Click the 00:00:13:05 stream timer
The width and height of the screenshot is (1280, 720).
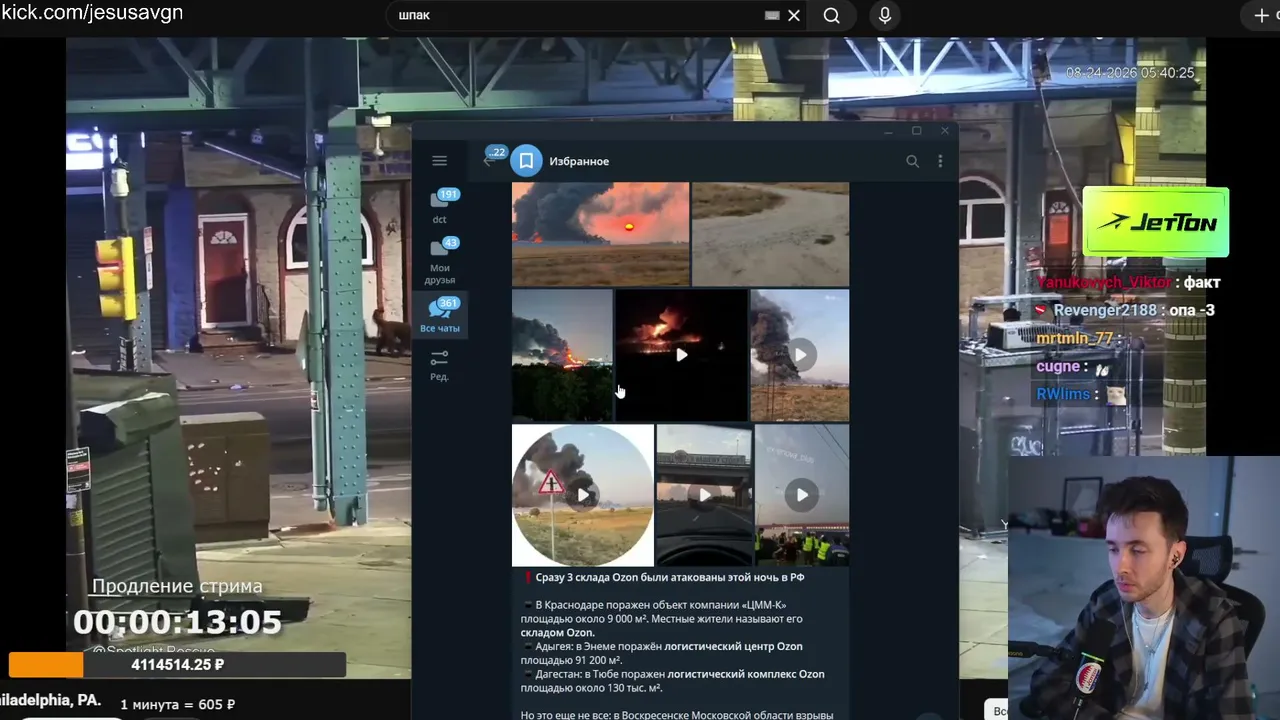click(177, 622)
